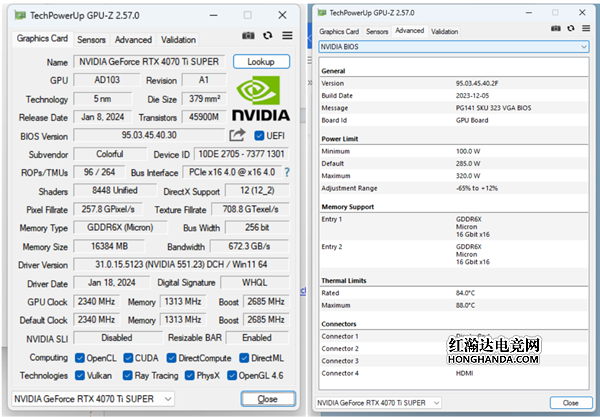Take a screenshot with the camera icon in the left GPU-Z window
Screen dimensions: 600x417
[248, 36]
